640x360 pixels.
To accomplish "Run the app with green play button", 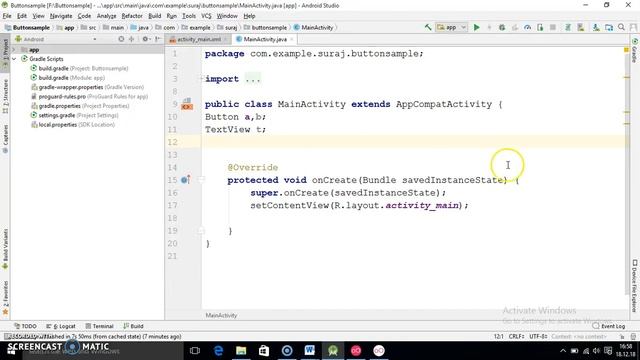I will coord(476,27).
